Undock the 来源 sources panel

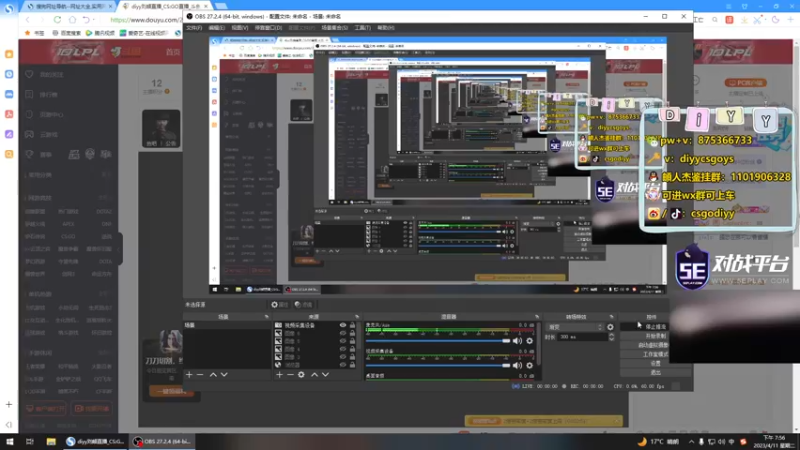[357, 317]
